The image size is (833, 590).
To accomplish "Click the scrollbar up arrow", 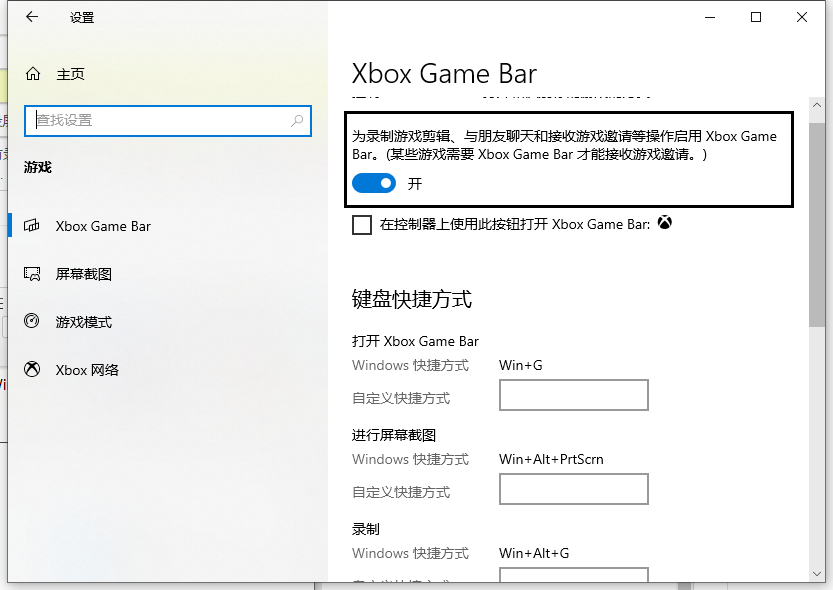I will pyautogui.click(x=817, y=105).
